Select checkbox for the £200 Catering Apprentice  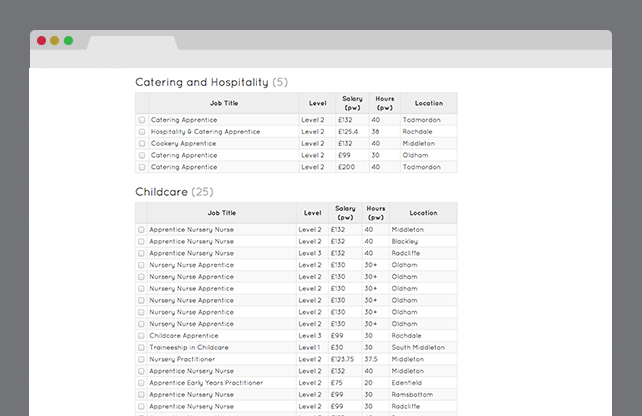(x=142, y=168)
